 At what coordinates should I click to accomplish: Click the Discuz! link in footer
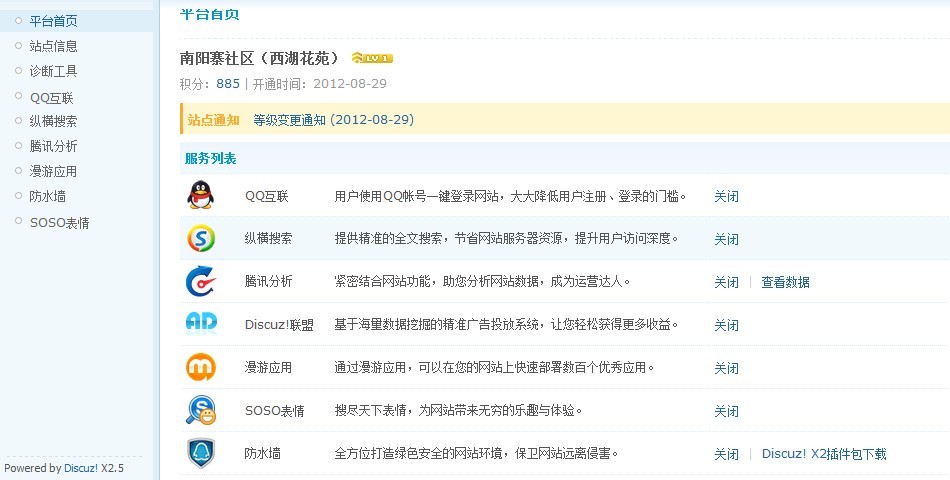[81, 468]
